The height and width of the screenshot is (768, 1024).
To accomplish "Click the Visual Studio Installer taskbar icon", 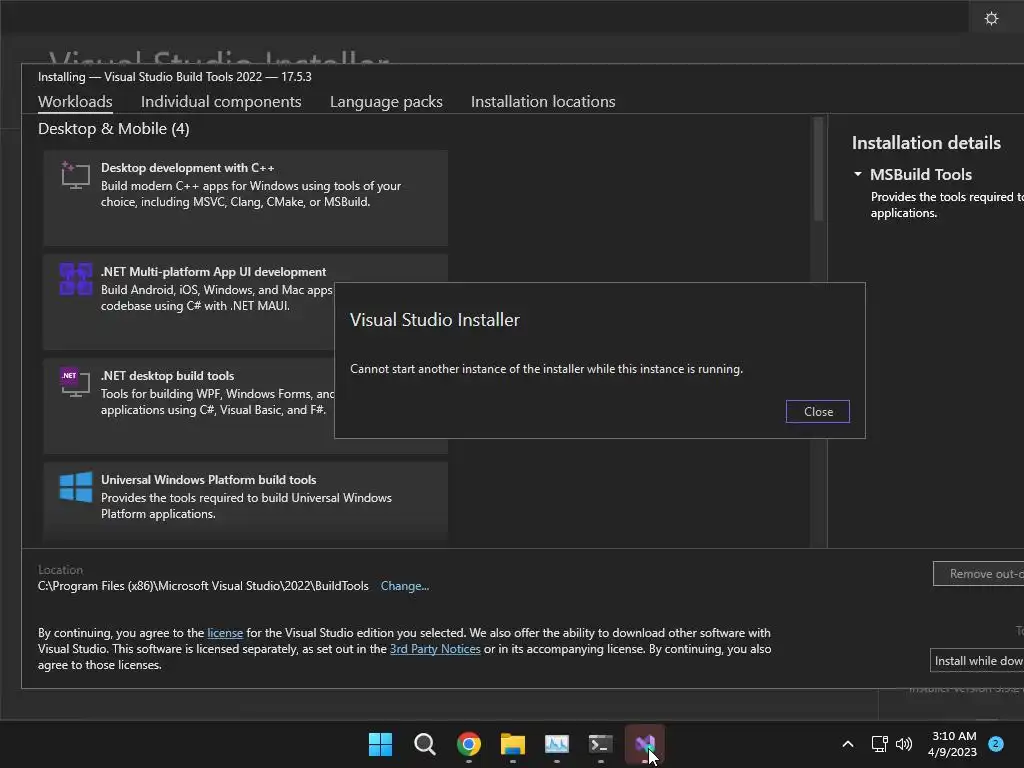I will 645,744.
